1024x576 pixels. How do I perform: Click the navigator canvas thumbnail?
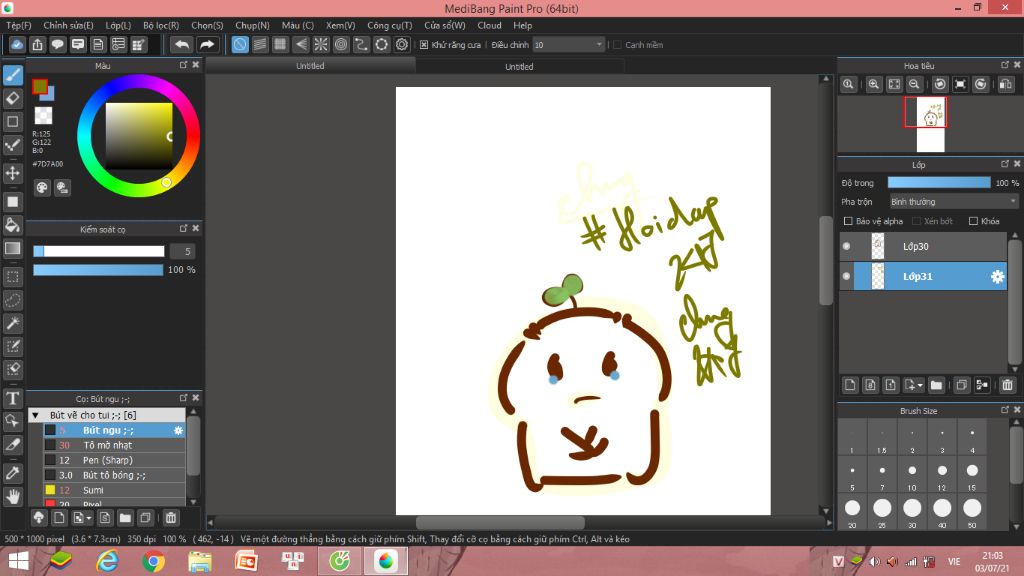pyautogui.click(x=931, y=124)
